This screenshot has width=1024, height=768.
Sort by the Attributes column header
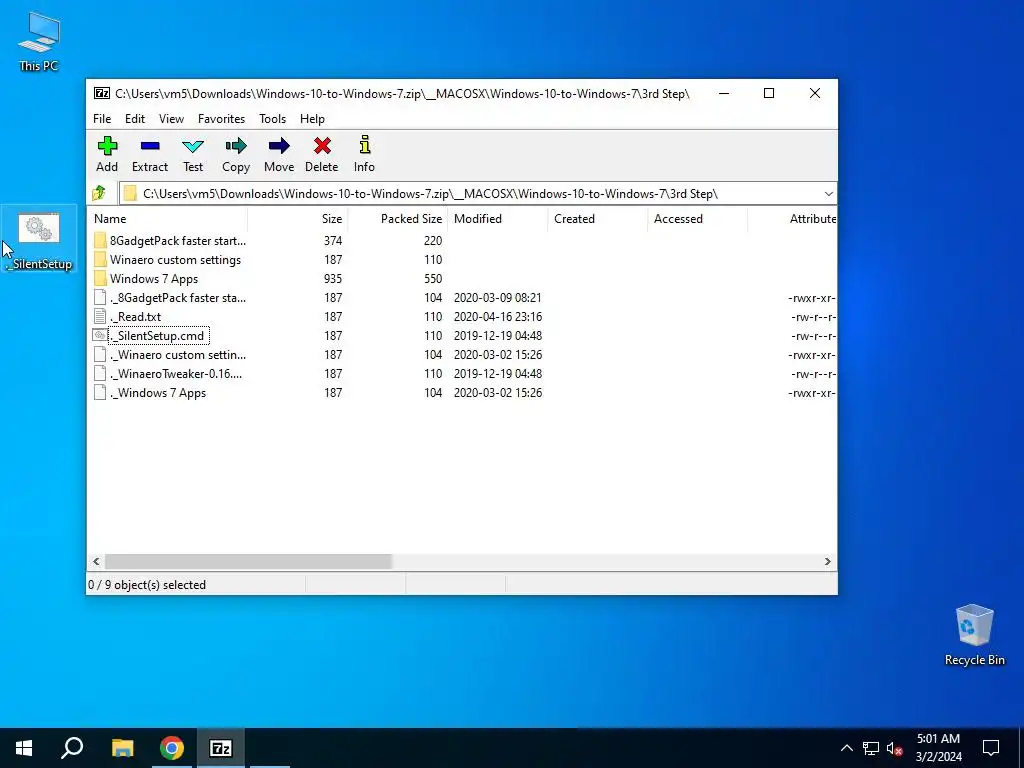[x=792, y=219]
